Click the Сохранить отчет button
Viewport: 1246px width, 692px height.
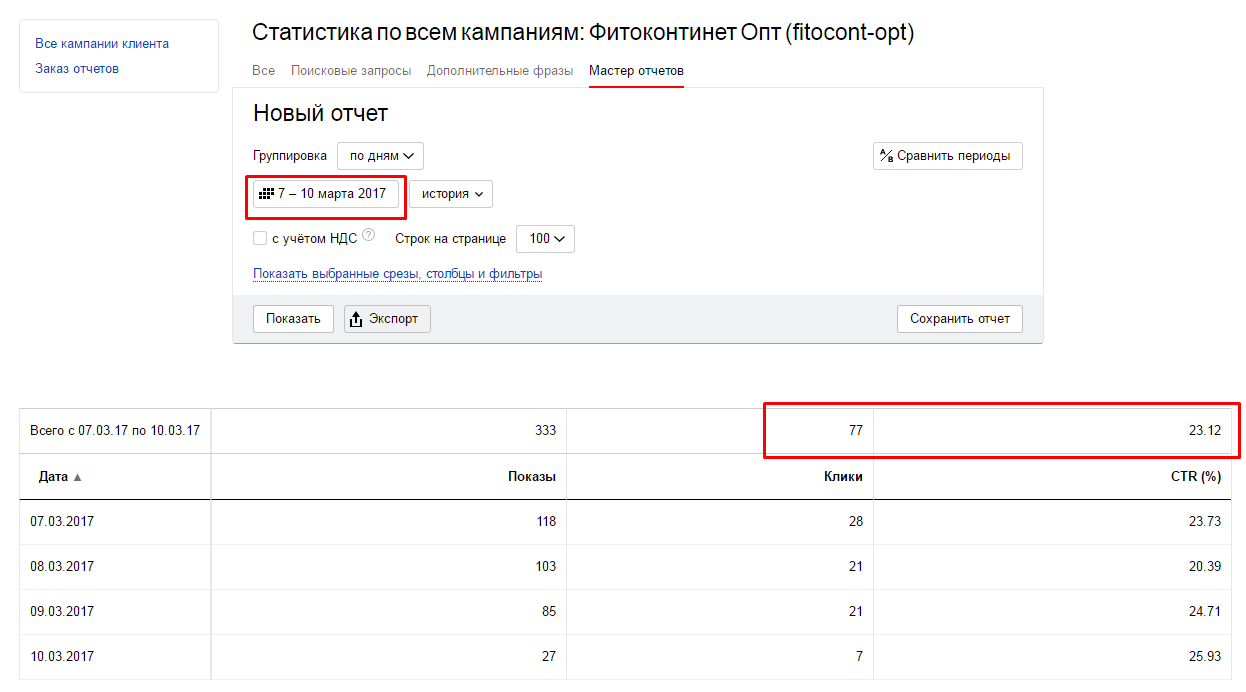tap(959, 319)
